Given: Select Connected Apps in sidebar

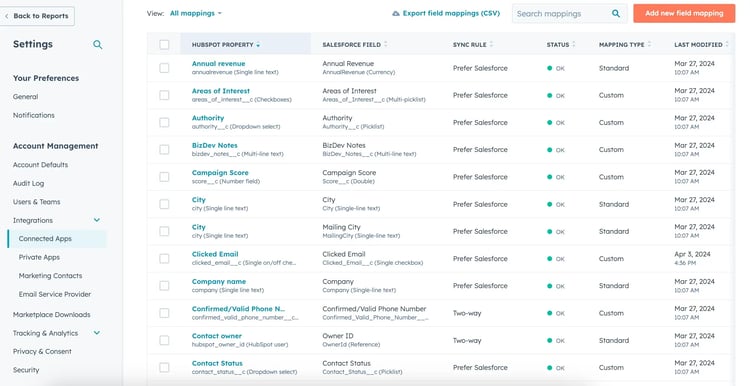Looking at the screenshot, I should [57, 239].
